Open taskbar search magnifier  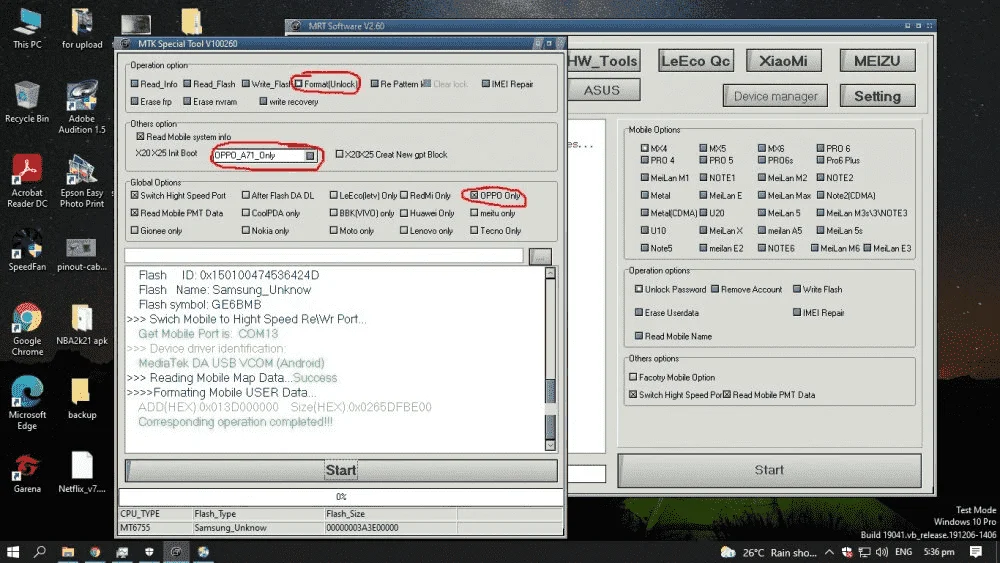tap(40, 552)
